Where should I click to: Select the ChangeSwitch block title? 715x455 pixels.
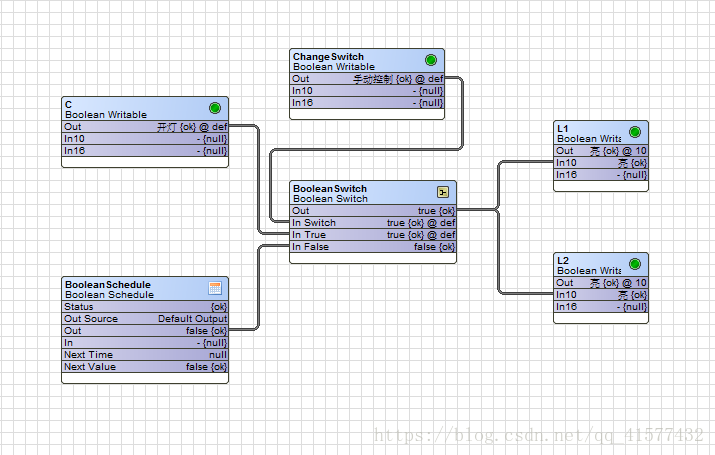[x=328, y=57]
